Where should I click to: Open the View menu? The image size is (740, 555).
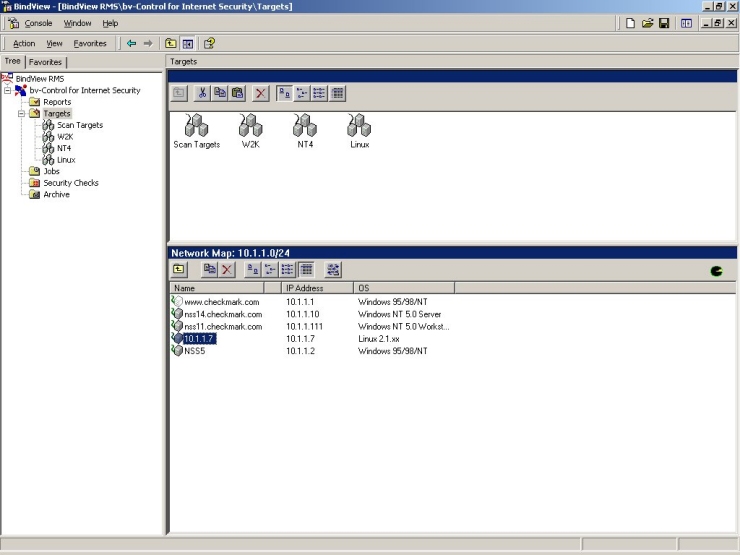54,43
